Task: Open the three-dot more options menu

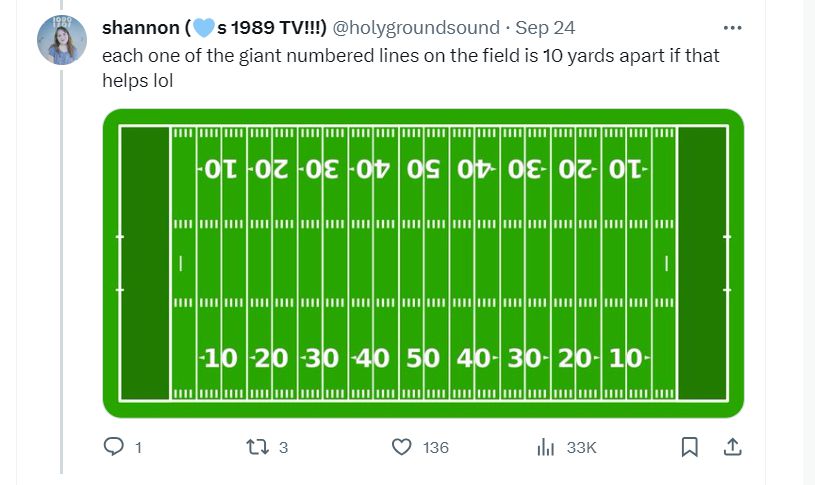Action: click(732, 28)
